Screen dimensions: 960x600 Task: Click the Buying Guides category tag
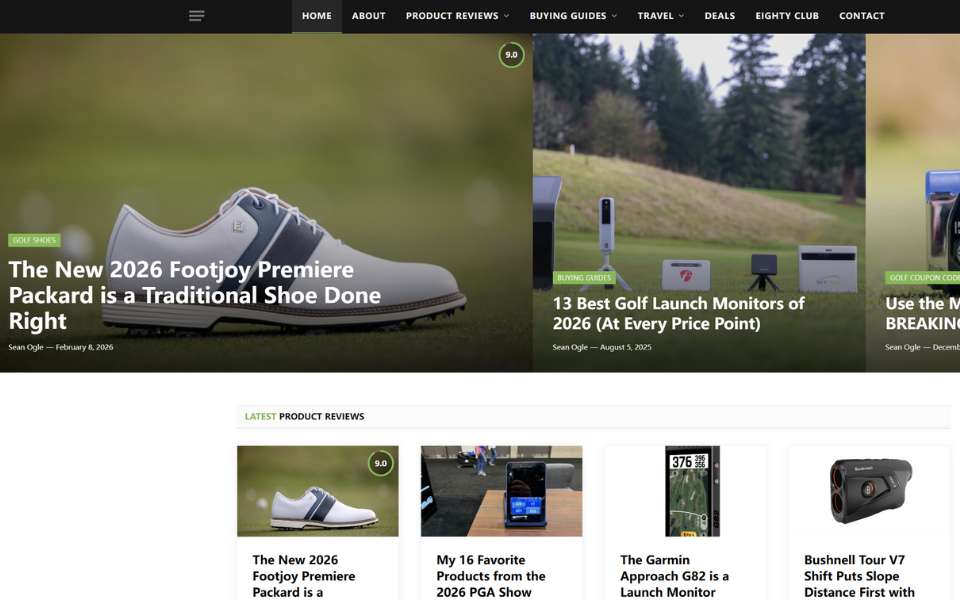point(584,278)
